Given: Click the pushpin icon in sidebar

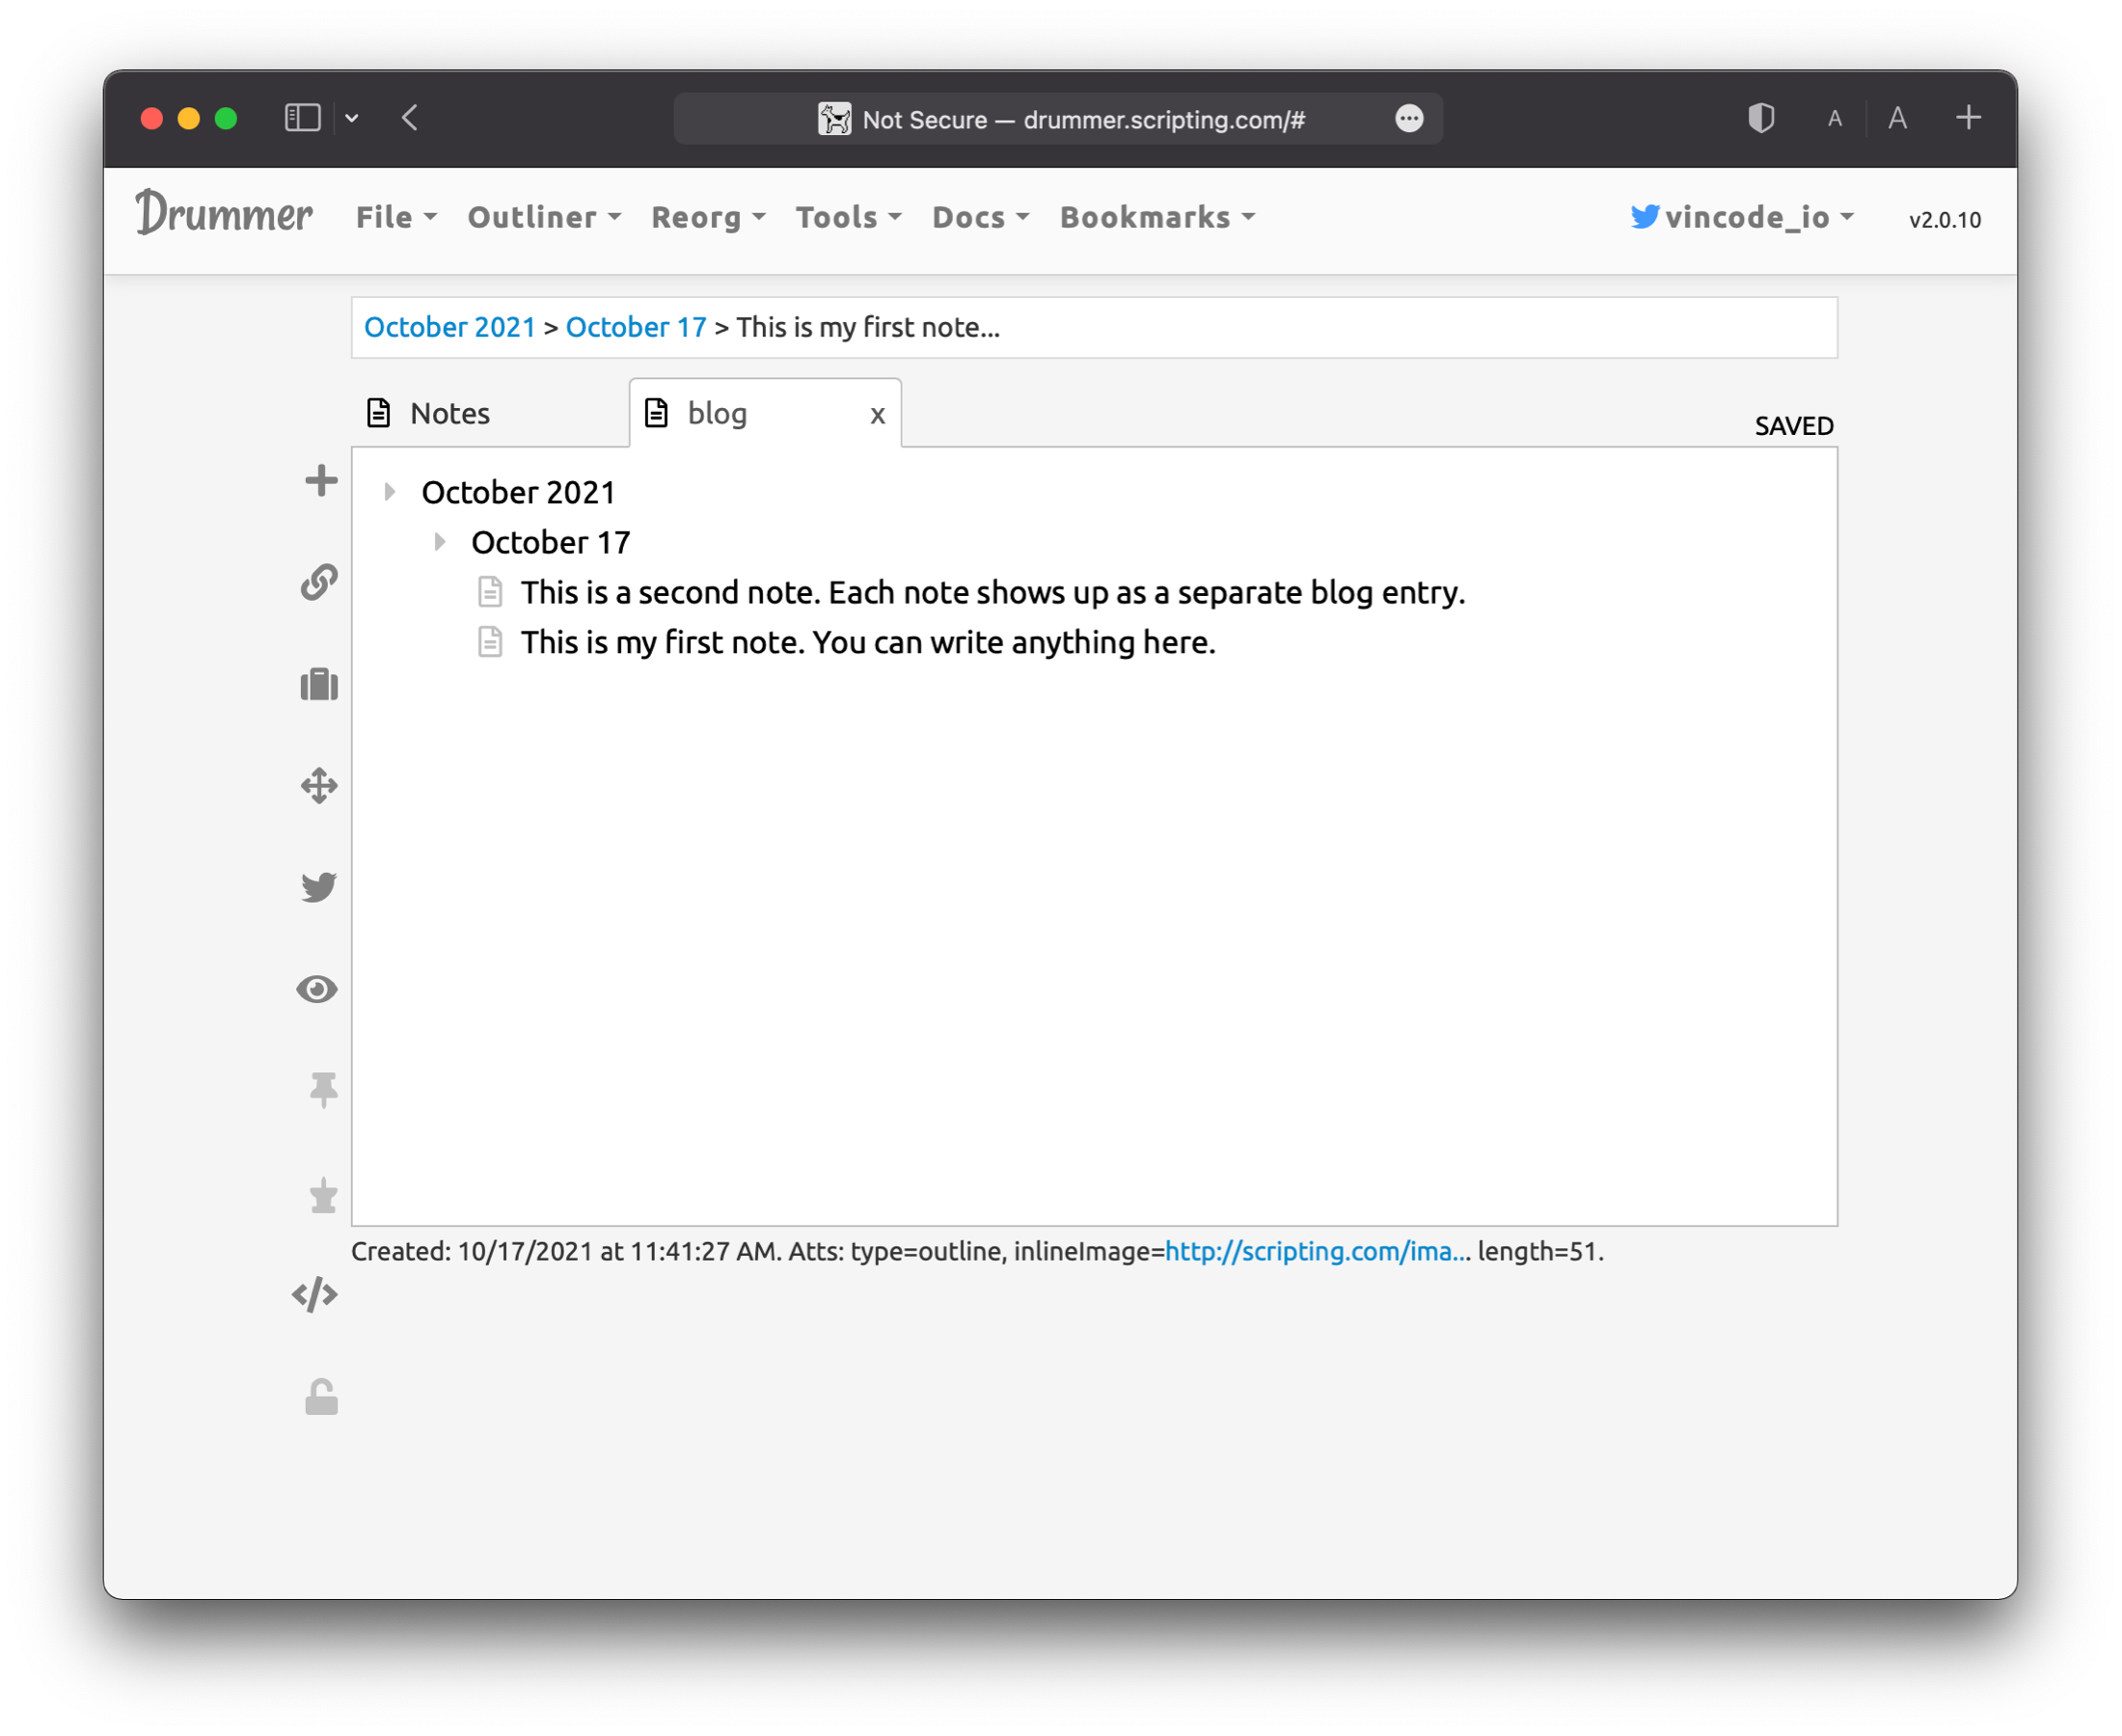Looking at the screenshot, I should [323, 1090].
